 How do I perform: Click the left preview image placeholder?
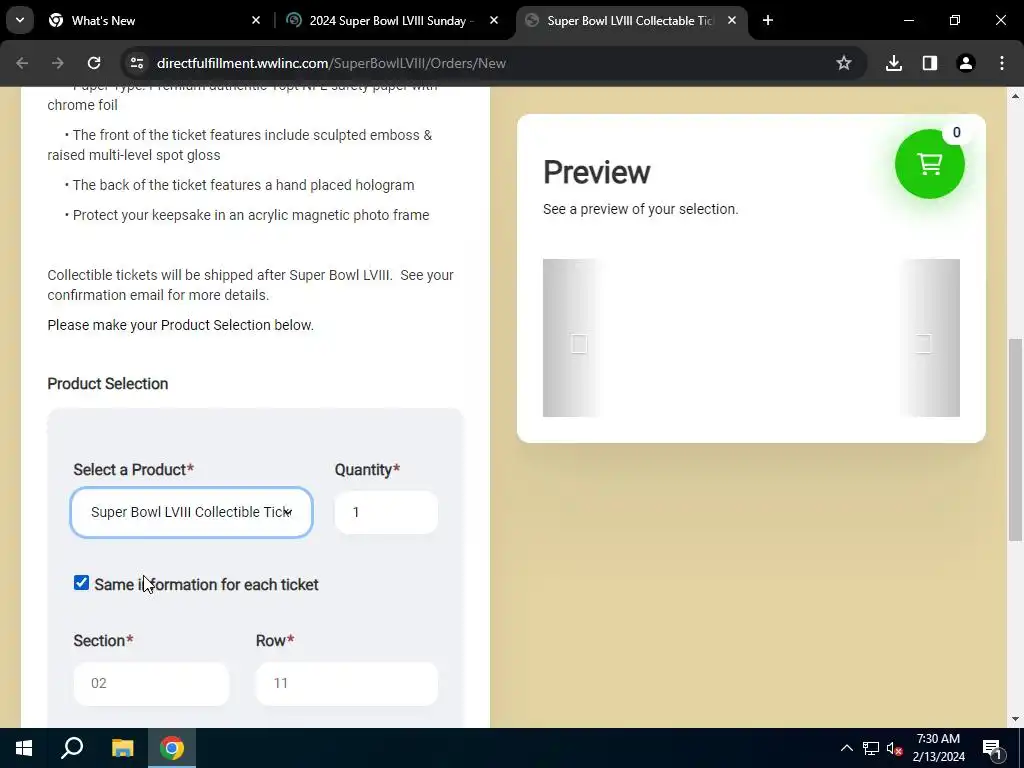(x=579, y=344)
